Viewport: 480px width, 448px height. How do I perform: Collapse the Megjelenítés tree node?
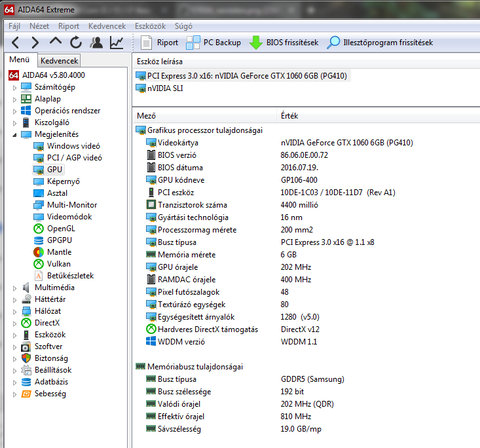pos(14,135)
